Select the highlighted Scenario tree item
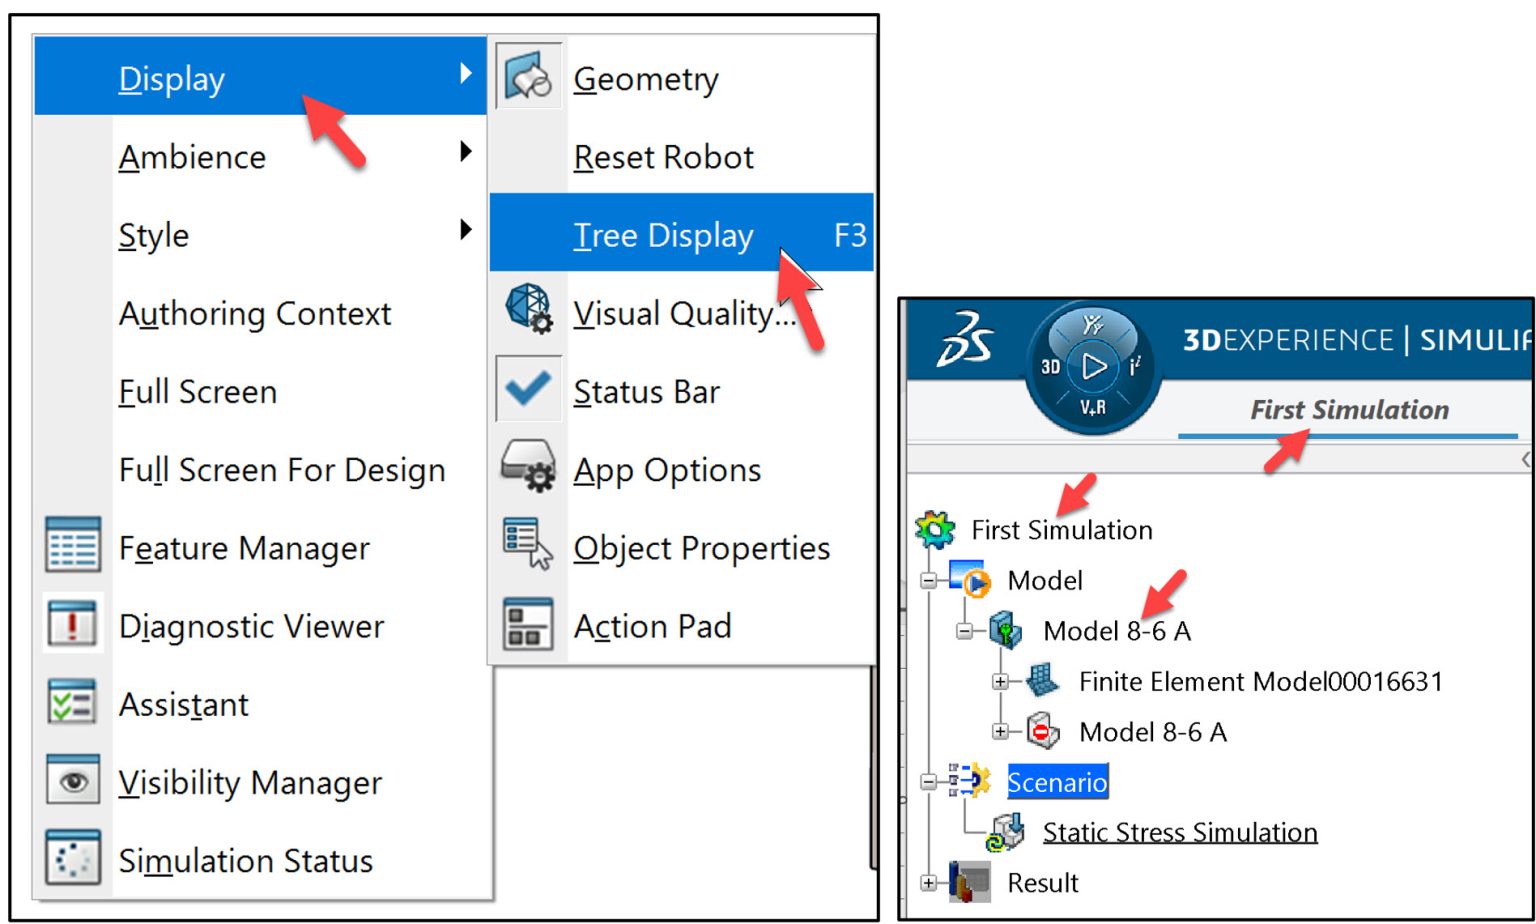 tap(1057, 782)
